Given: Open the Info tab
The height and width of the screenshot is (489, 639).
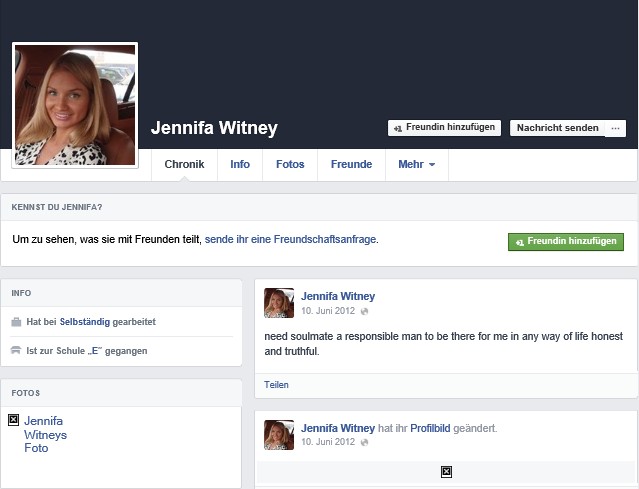Looking at the screenshot, I should [240, 164].
